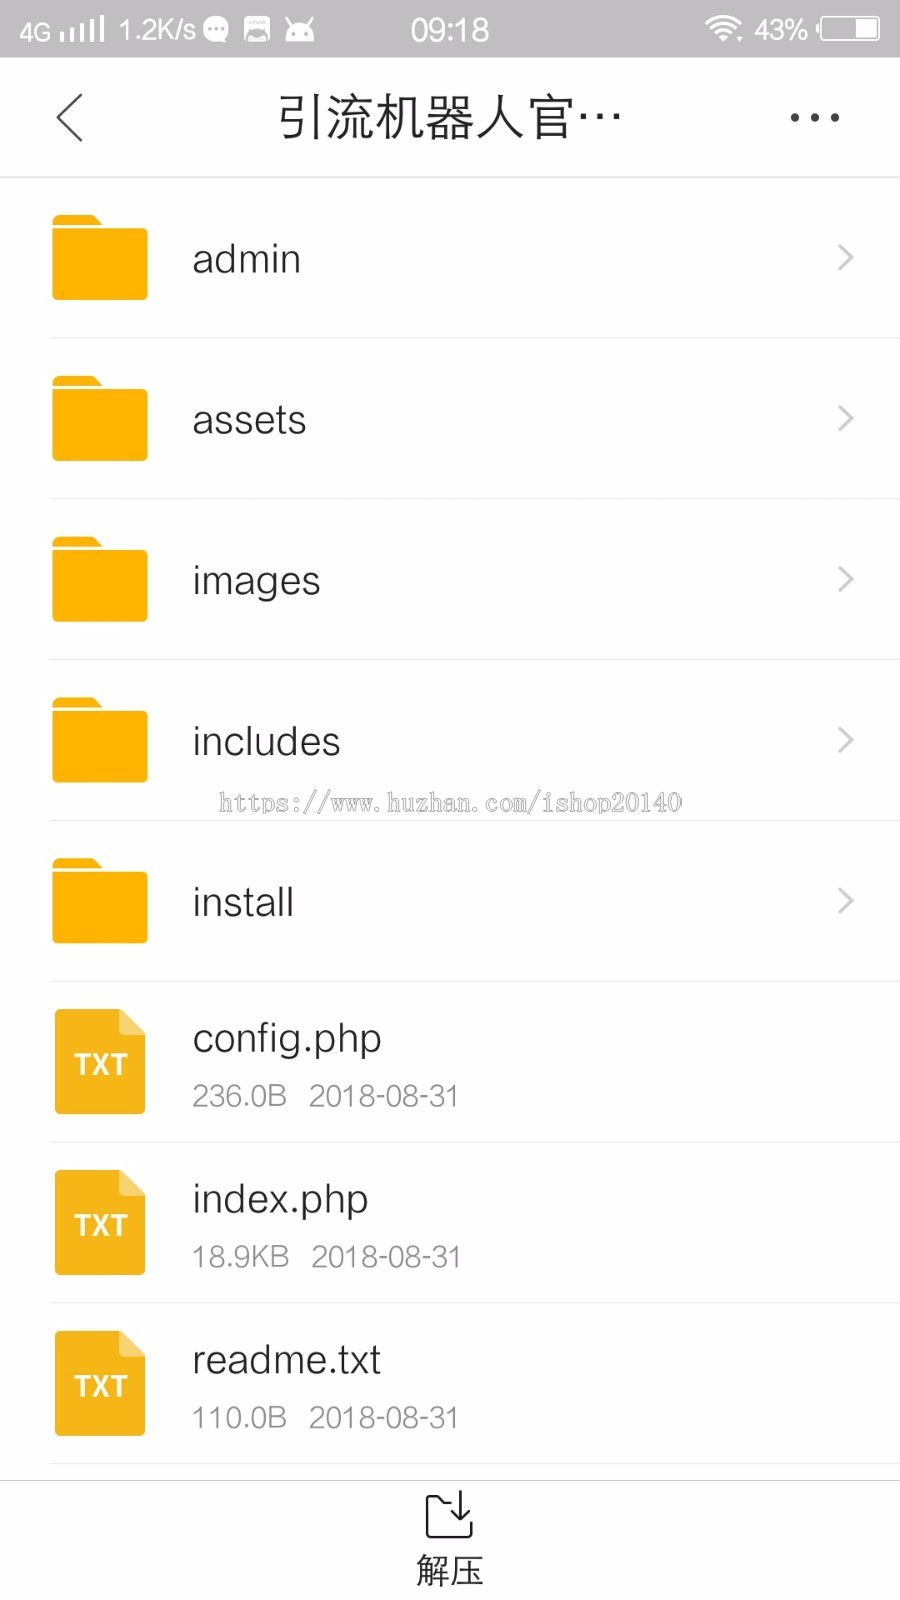Screen dimensions: 900x1600
Task: Tap the readme.txt TXT file icon
Action: 100,1384
